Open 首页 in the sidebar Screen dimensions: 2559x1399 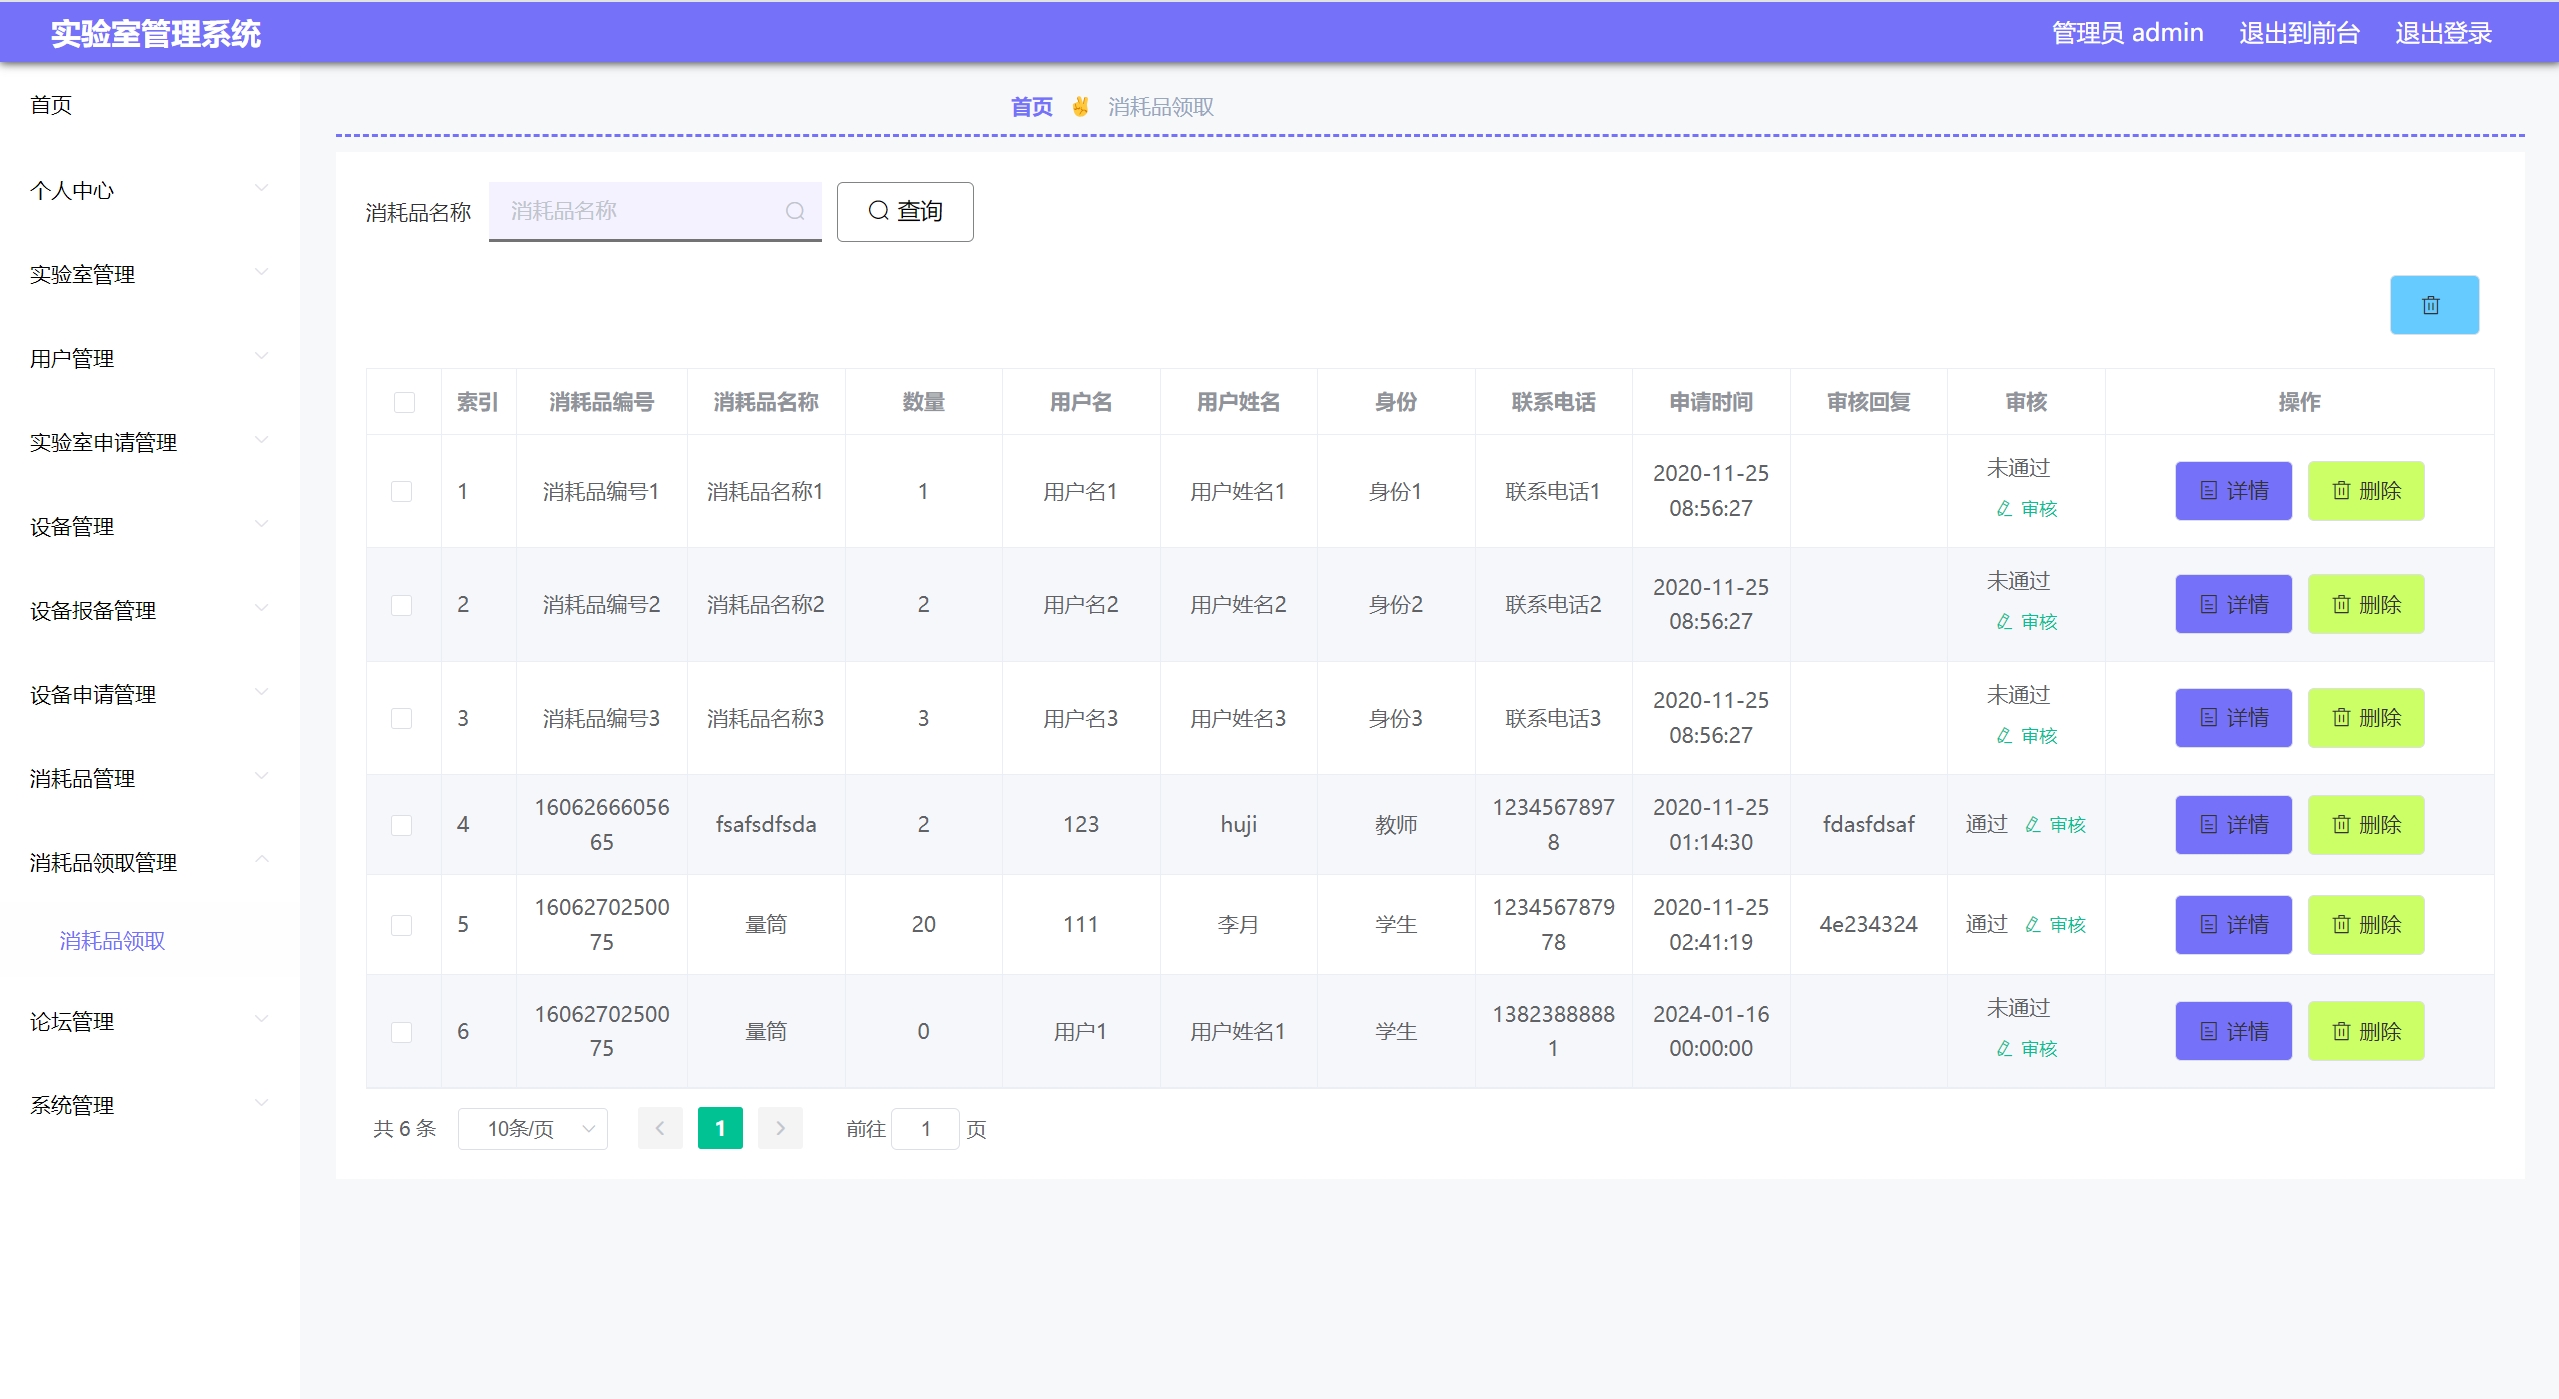point(51,105)
